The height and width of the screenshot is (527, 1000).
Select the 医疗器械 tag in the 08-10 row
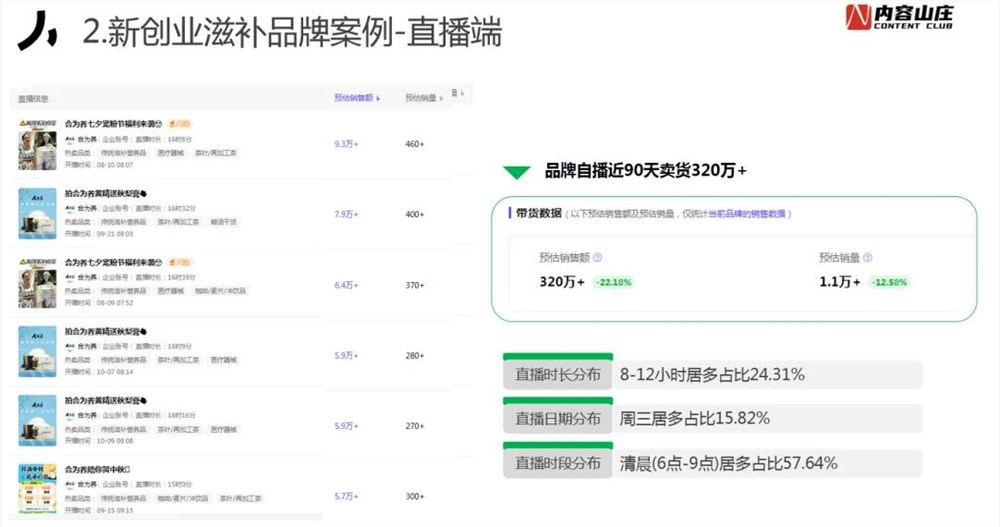click(x=171, y=153)
